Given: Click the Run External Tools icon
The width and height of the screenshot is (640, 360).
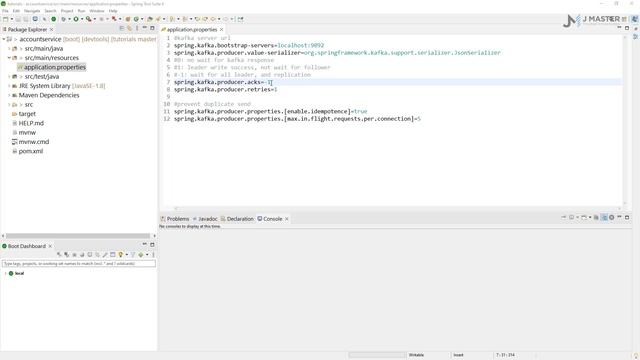Looking at the screenshot, I should coord(89,19).
